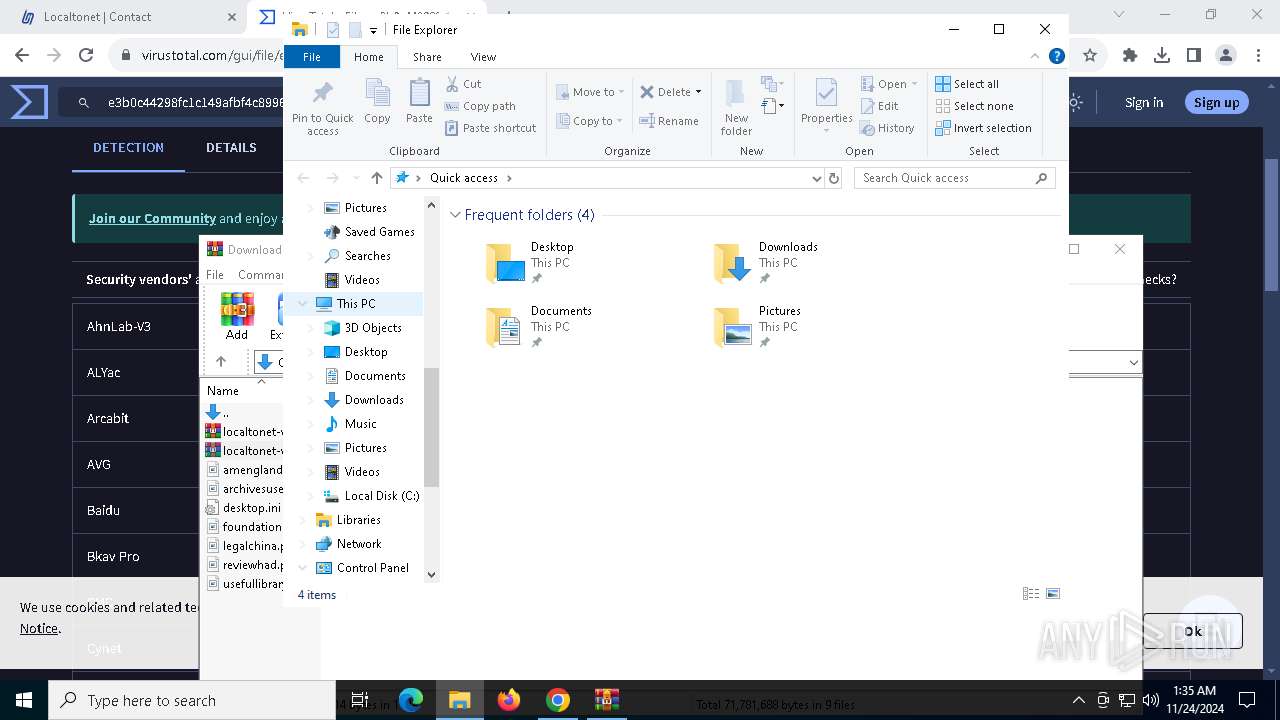Switch to the Share ribbon tab
The width and height of the screenshot is (1280, 720).
tap(427, 57)
